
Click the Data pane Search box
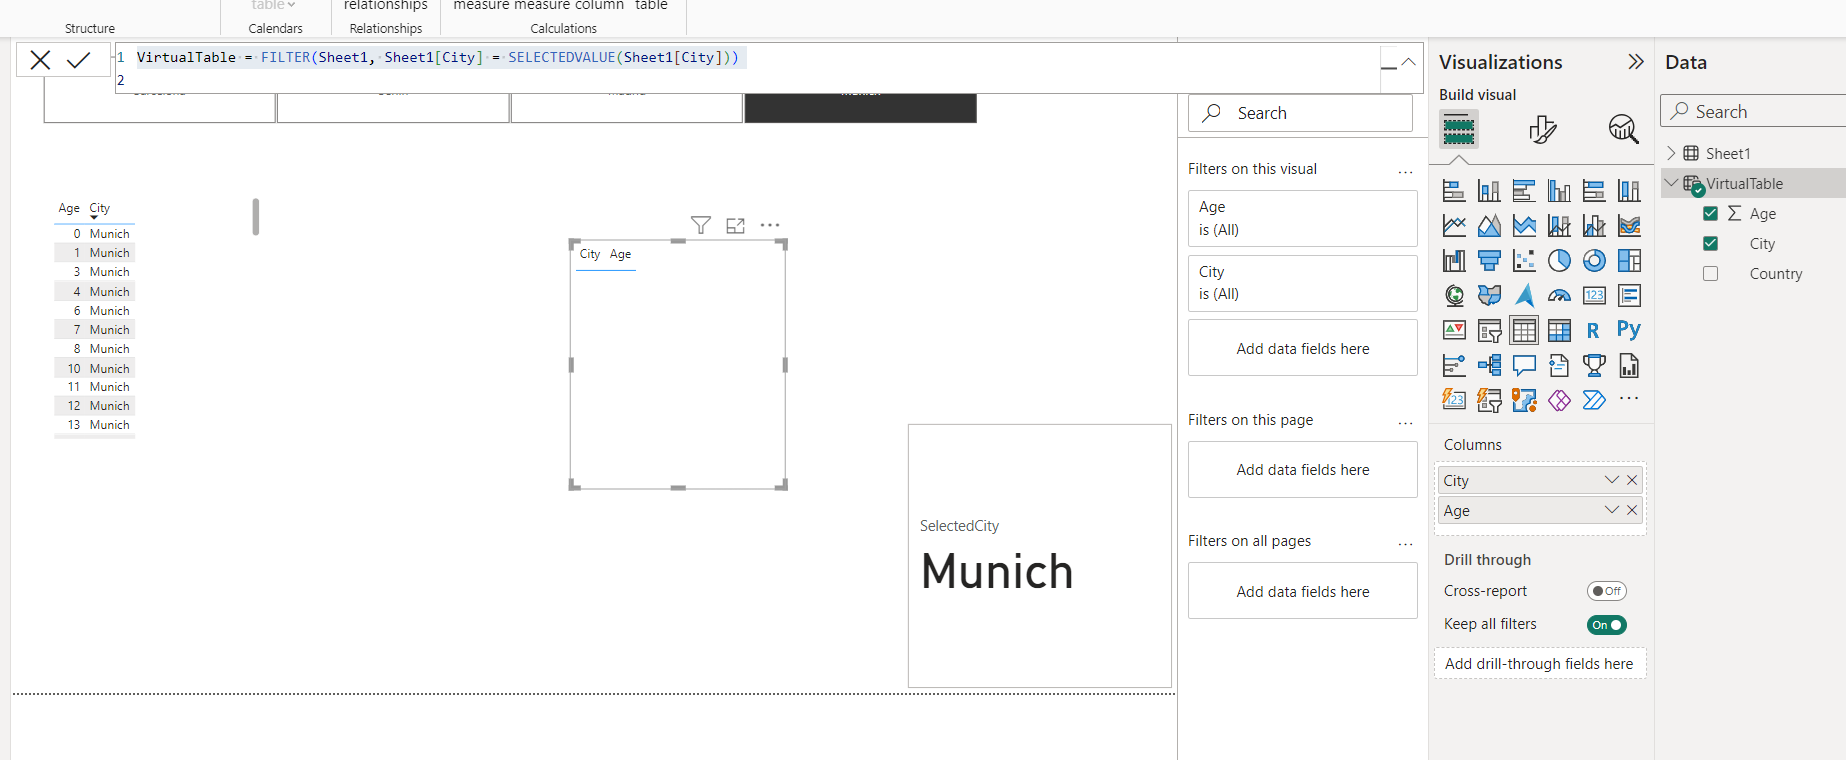coord(1752,111)
